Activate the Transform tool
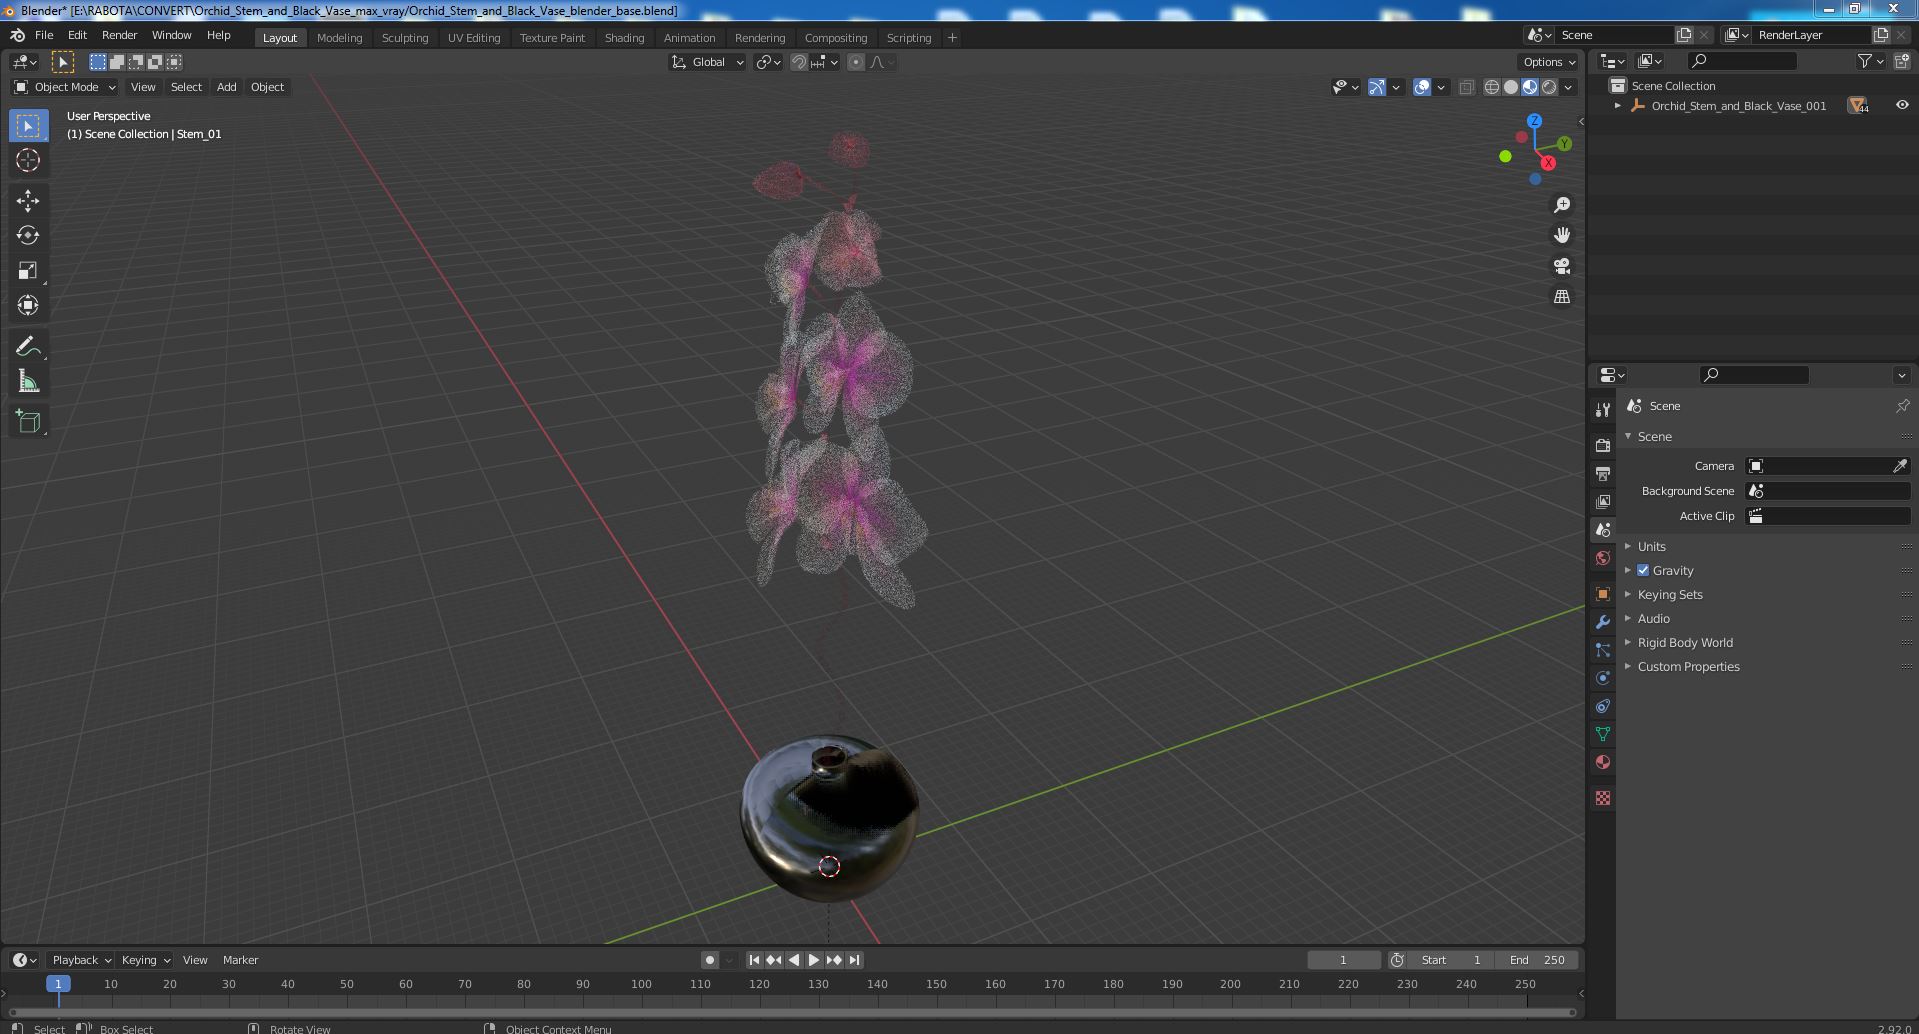The image size is (1919, 1034). click(x=28, y=305)
